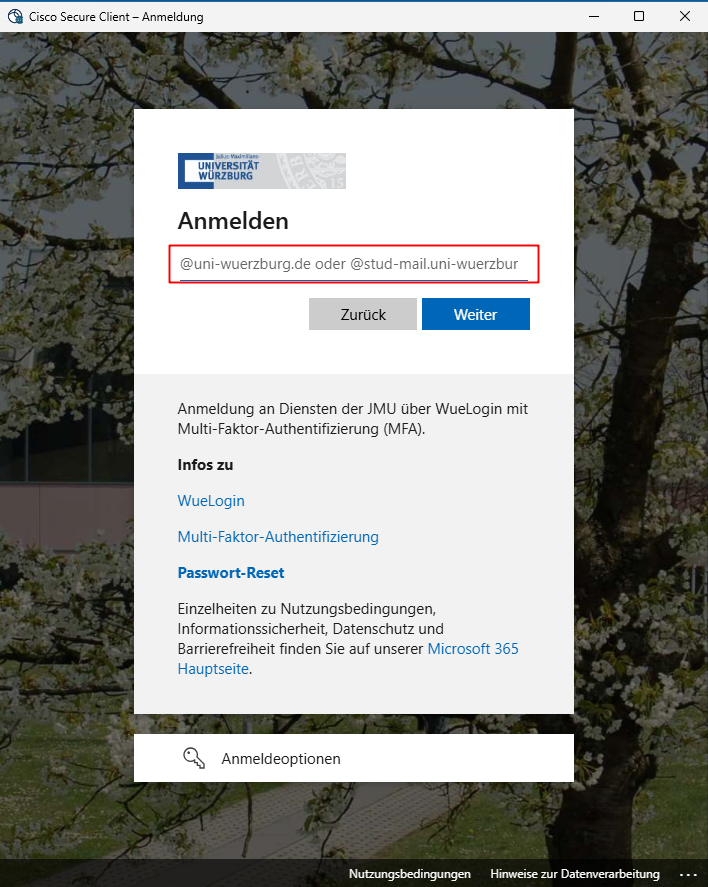Open the three-dots menu in footer
This screenshot has width=708, height=887.
click(688, 875)
